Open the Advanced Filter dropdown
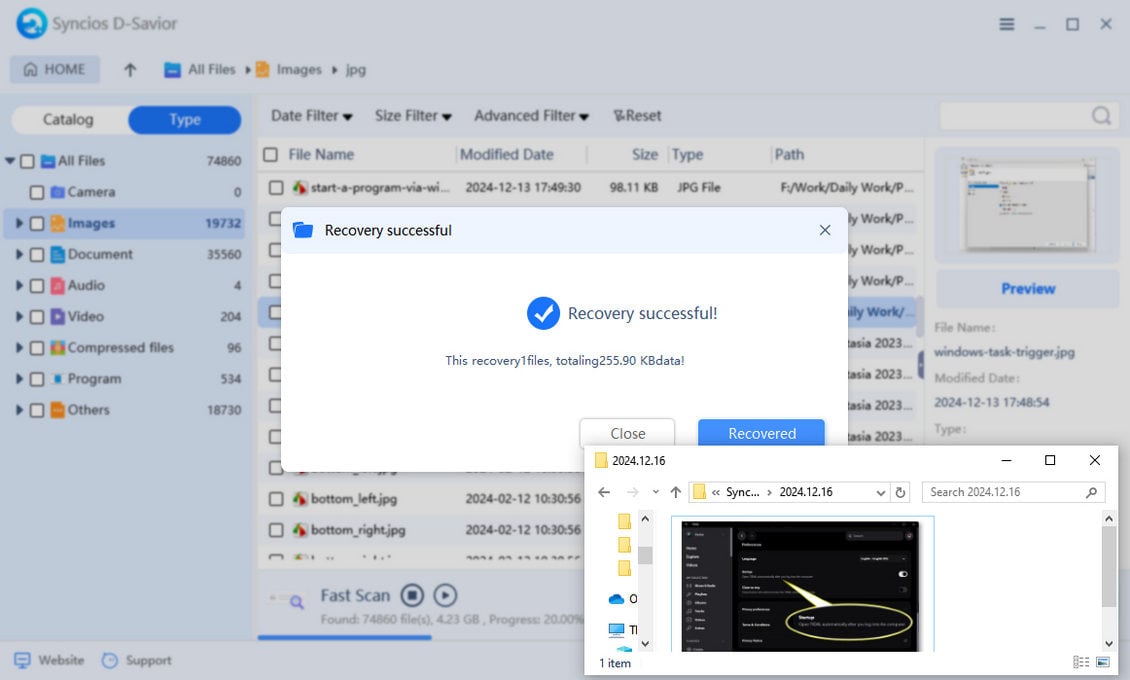 pyautogui.click(x=531, y=116)
